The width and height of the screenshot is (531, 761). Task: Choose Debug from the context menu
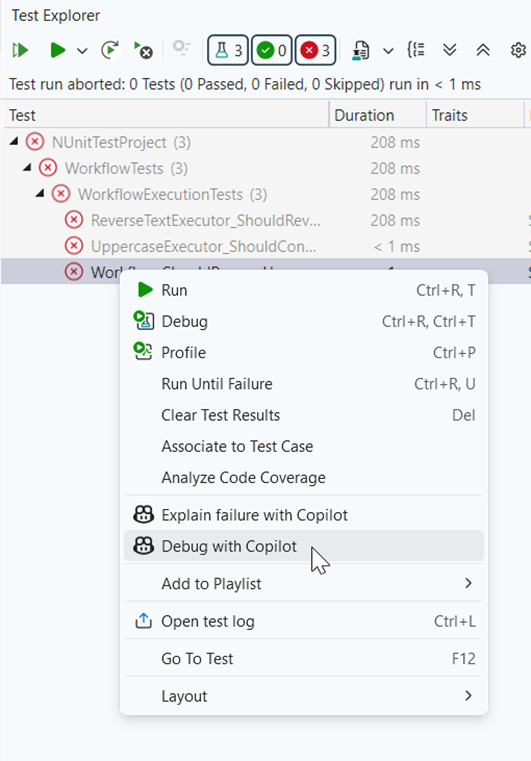point(304,321)
